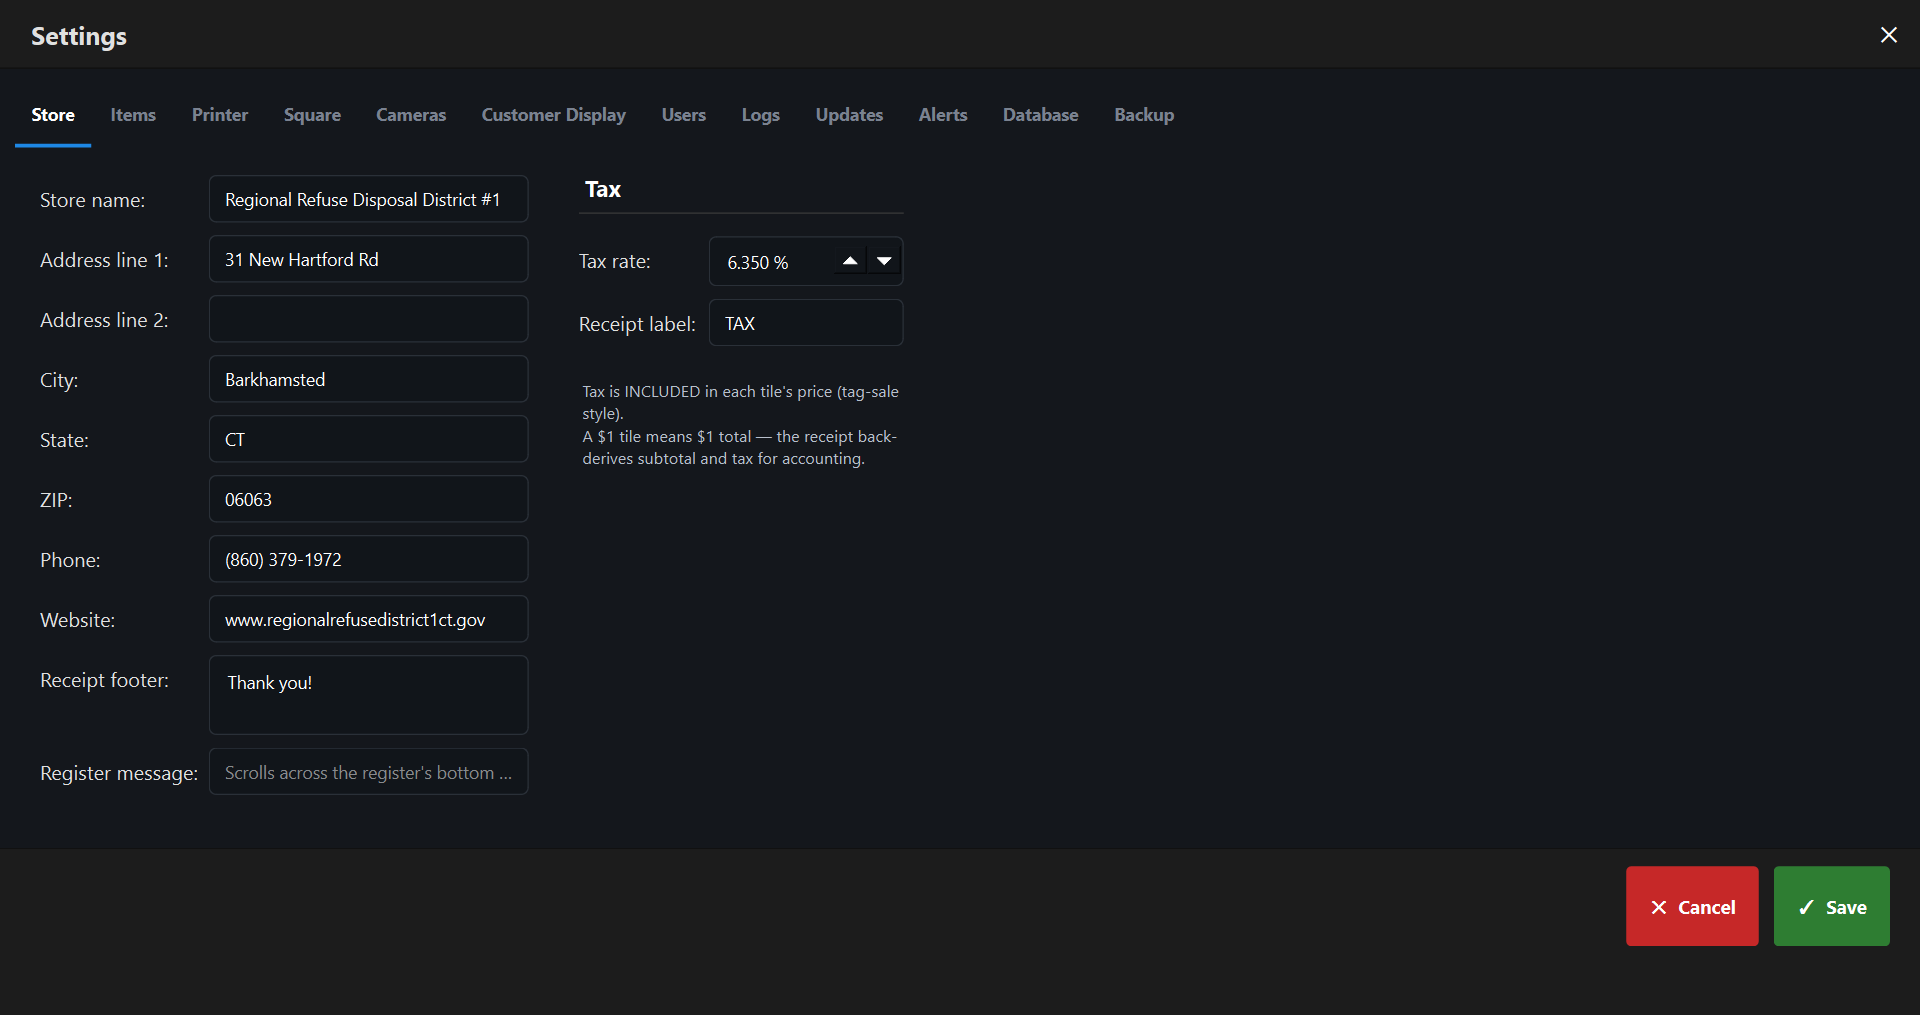This screenshot has height=1015, width=1920.
Task: Click the State field showing CT
Action: tap(368, 439)
